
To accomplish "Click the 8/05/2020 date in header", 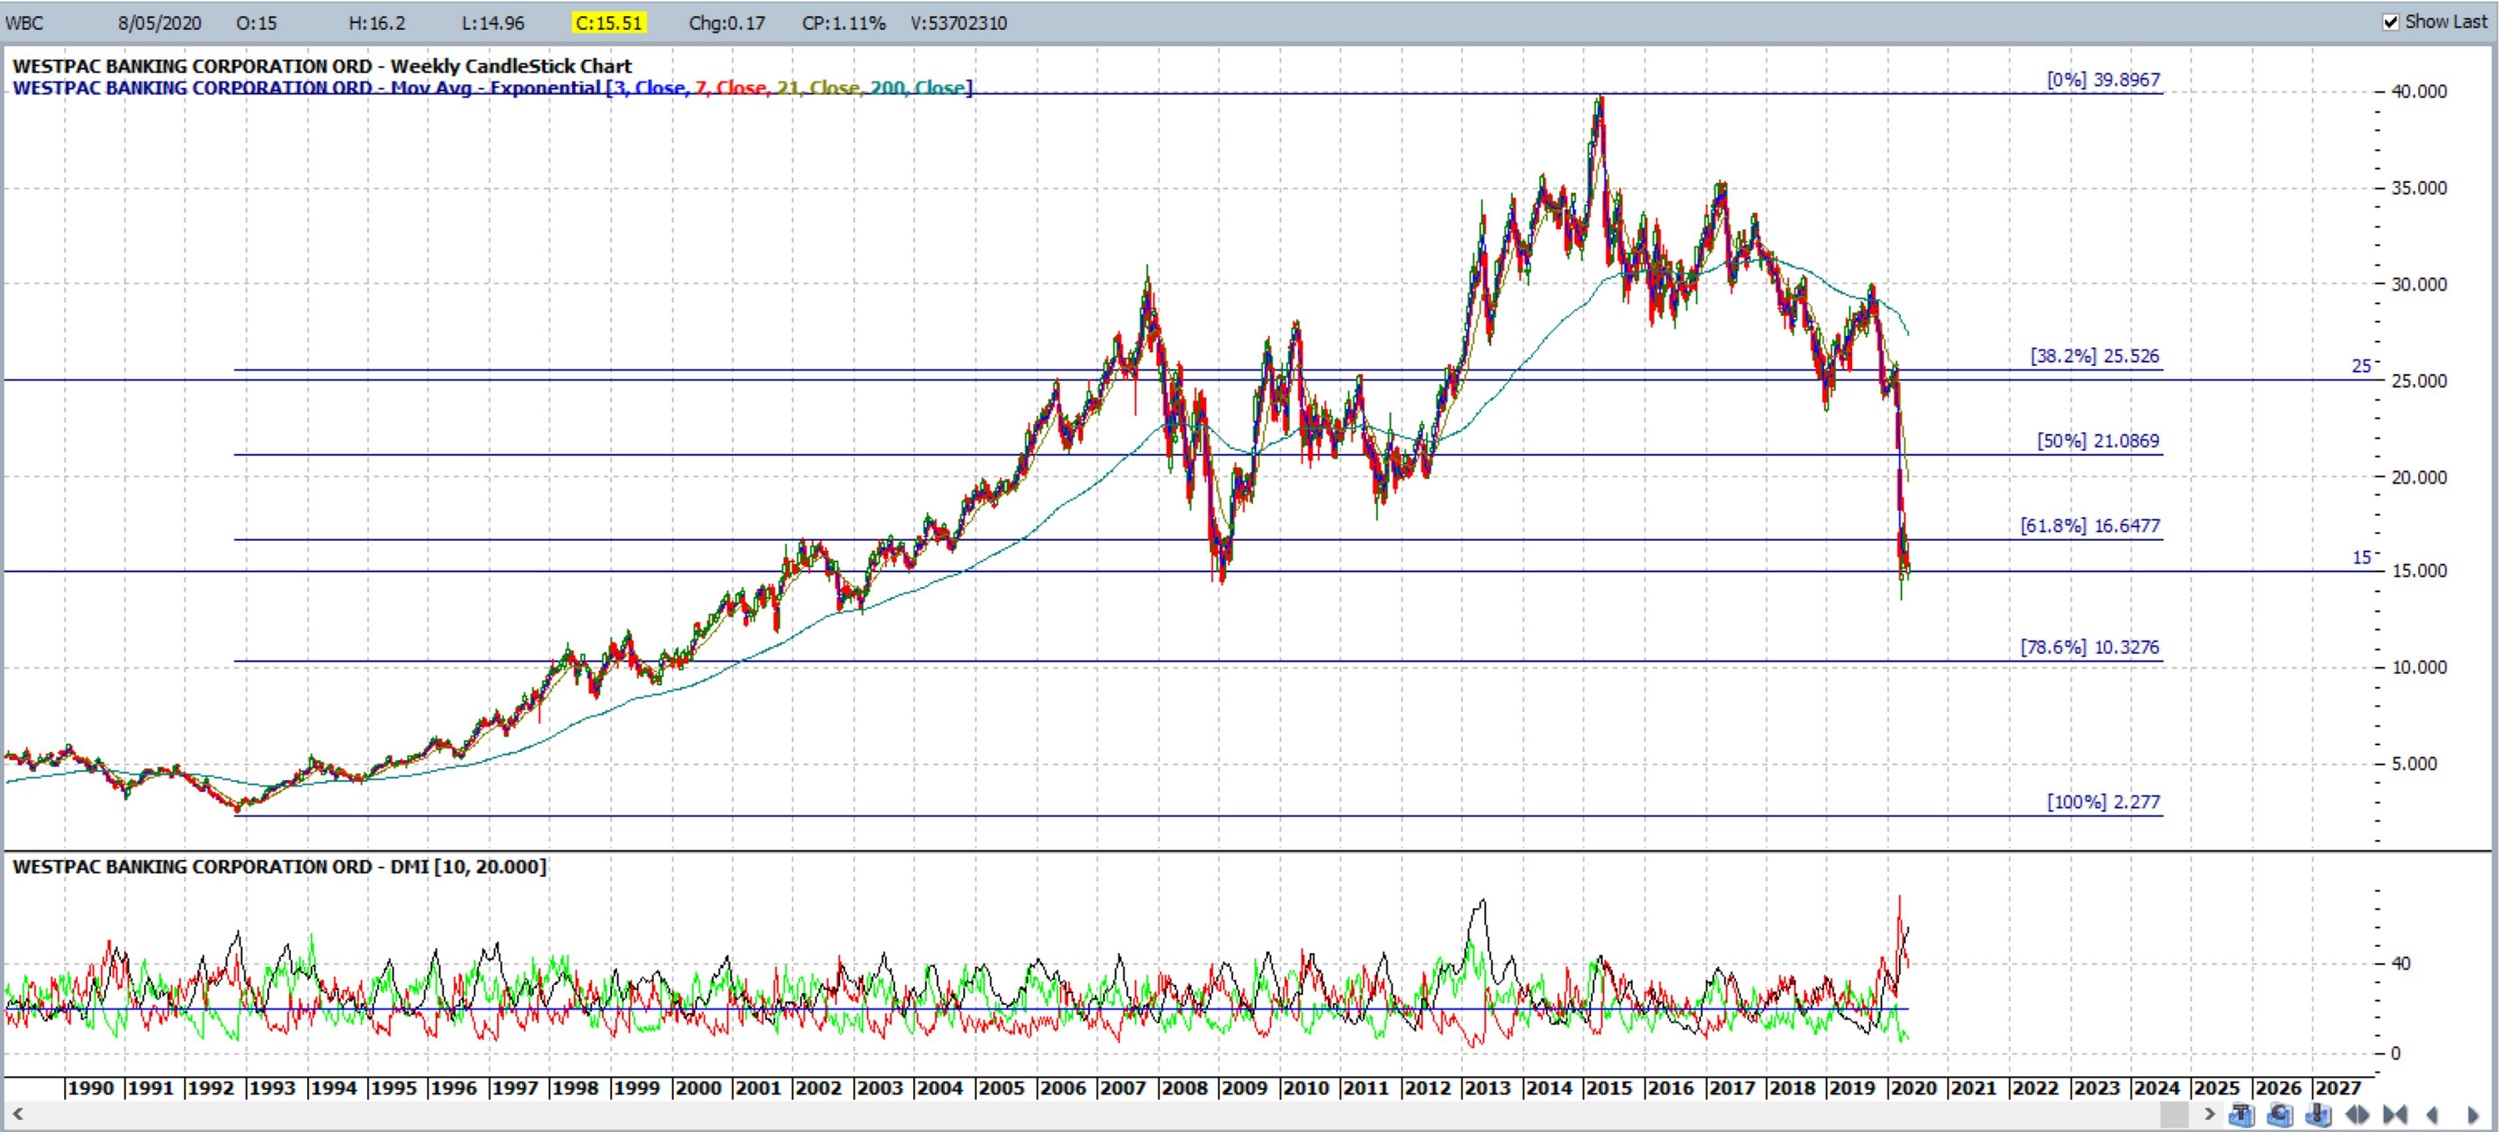I will pos(159,23).
